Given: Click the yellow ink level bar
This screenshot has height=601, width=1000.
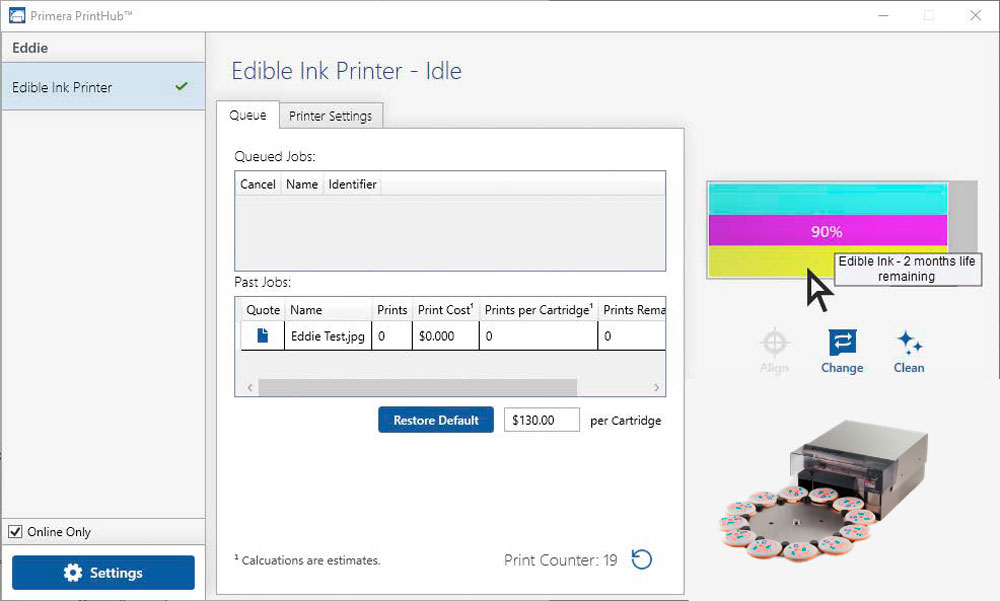Looking at the screenshot, I should [771, 262].
